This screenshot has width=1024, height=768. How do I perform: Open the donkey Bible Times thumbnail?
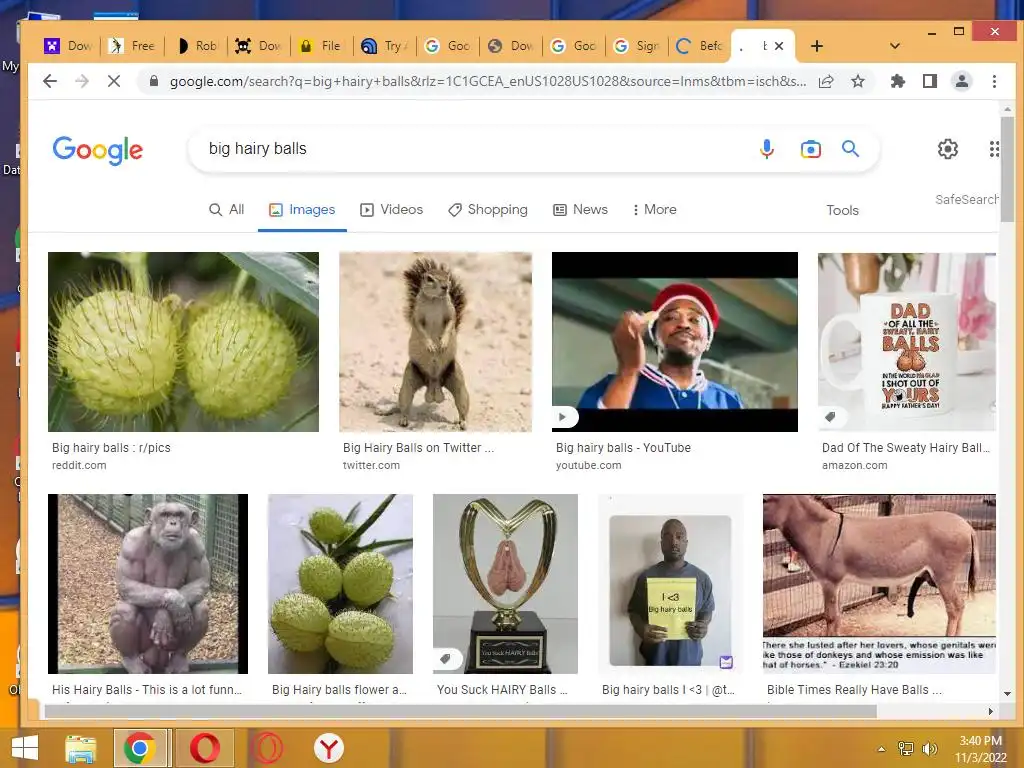click(880, 584)
